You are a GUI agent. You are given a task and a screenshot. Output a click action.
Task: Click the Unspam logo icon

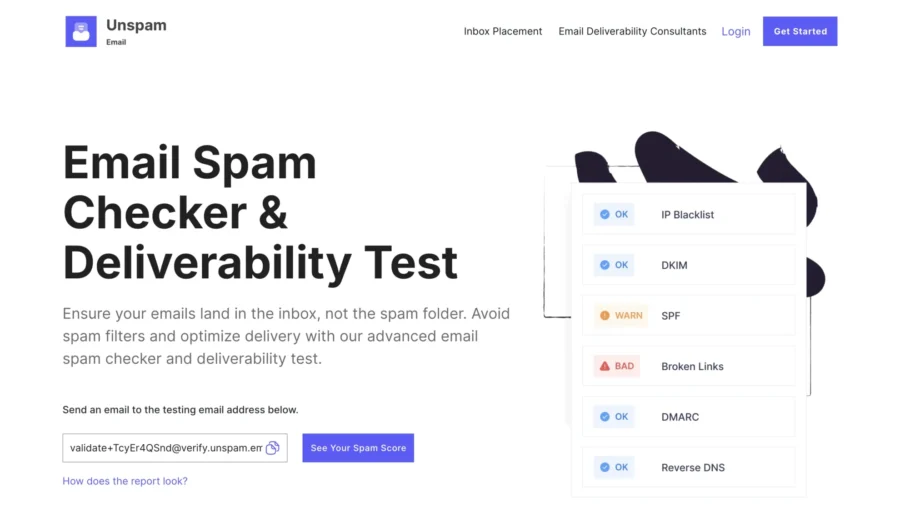click(x=81, y=31)
